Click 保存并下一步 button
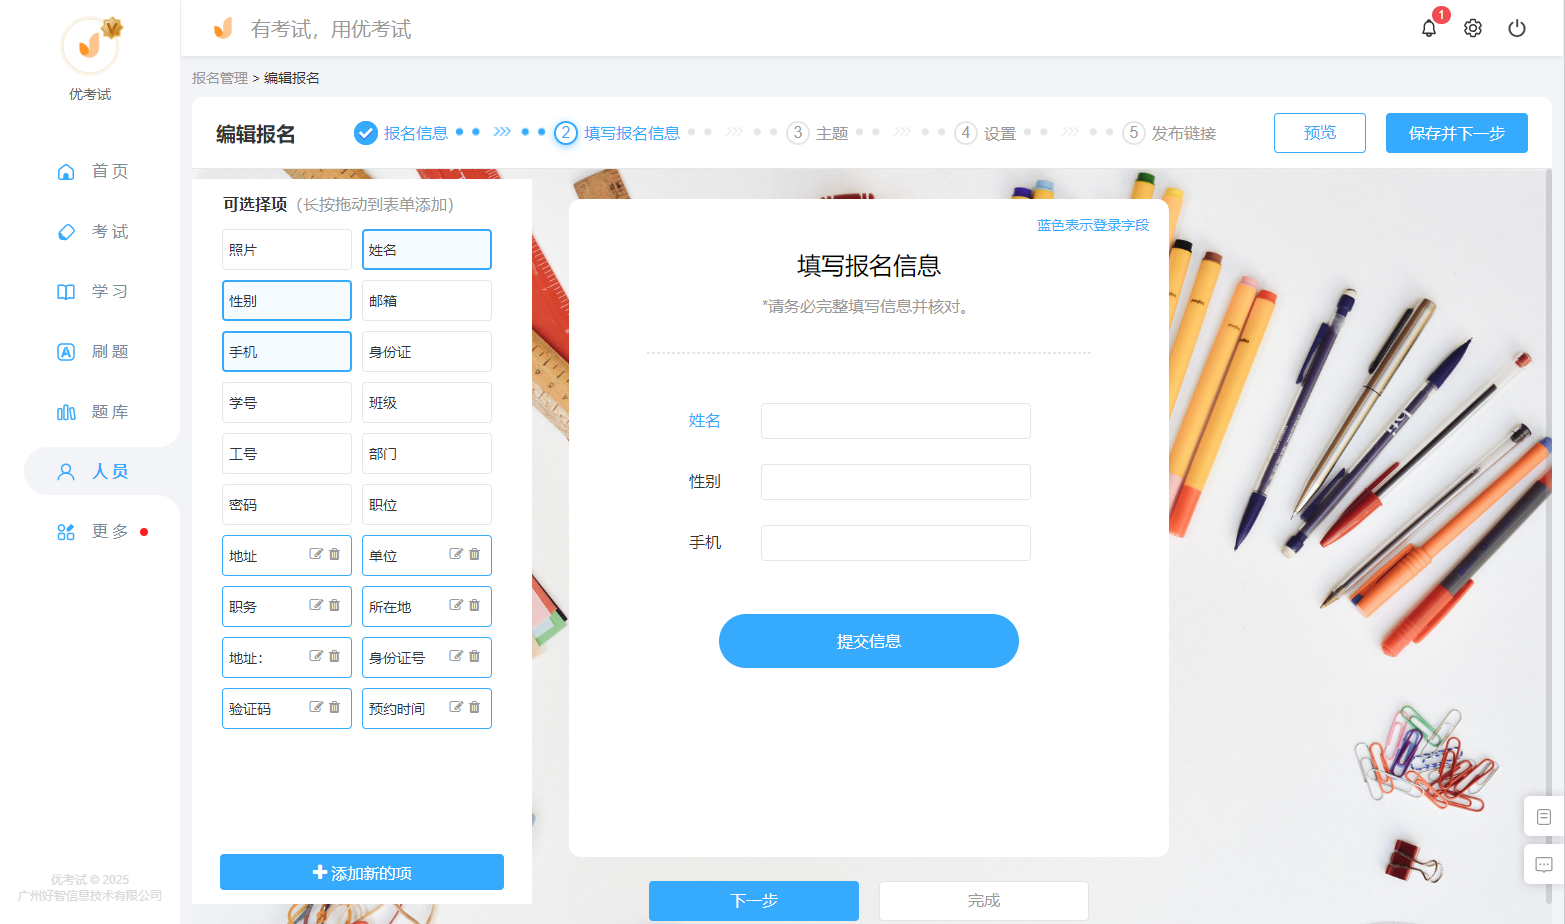Image resolution: width=1565 pixels, height=924 pixels. tap(1457, 133)
